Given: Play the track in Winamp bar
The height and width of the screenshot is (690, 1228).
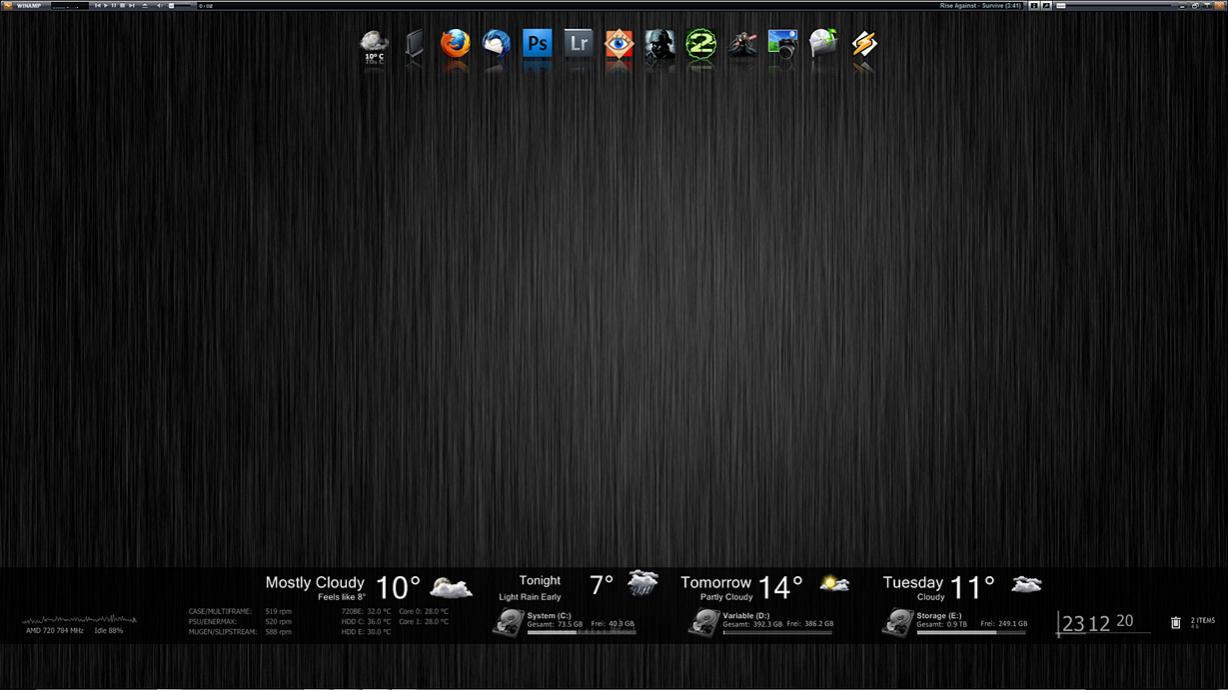Looking at the screenshot, I should 106,5.
